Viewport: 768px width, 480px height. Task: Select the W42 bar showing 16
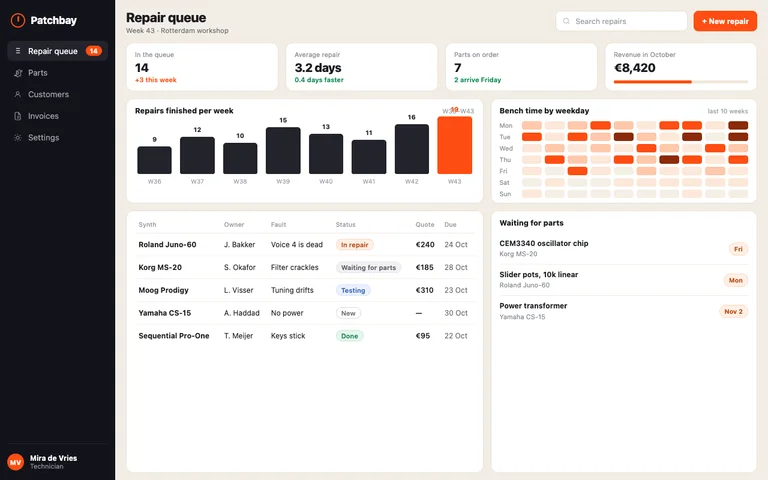[x=412, y=149]
